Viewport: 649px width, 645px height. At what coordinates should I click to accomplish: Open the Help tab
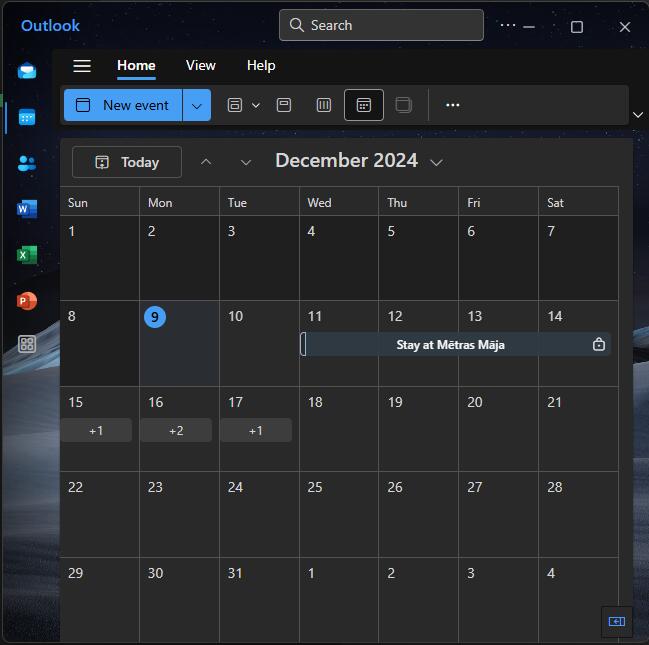coord(261,65)
